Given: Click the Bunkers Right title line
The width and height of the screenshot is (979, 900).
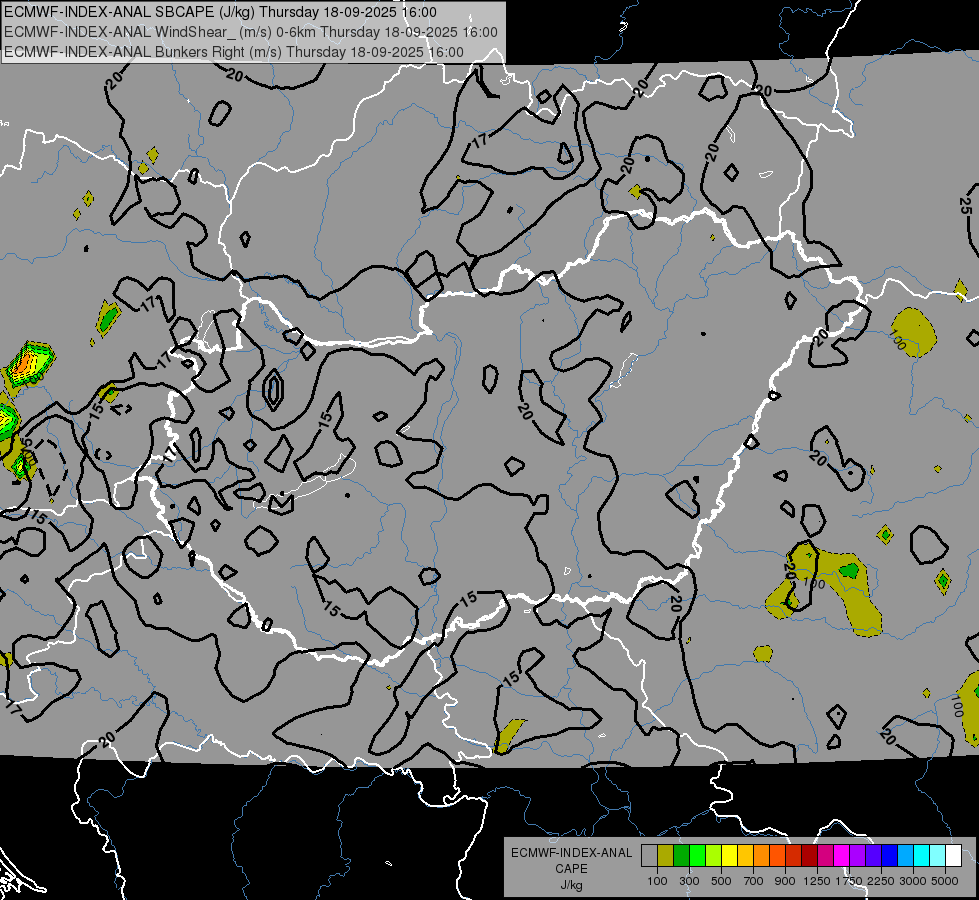Looking at the screenshot, I should click(234, 52).
